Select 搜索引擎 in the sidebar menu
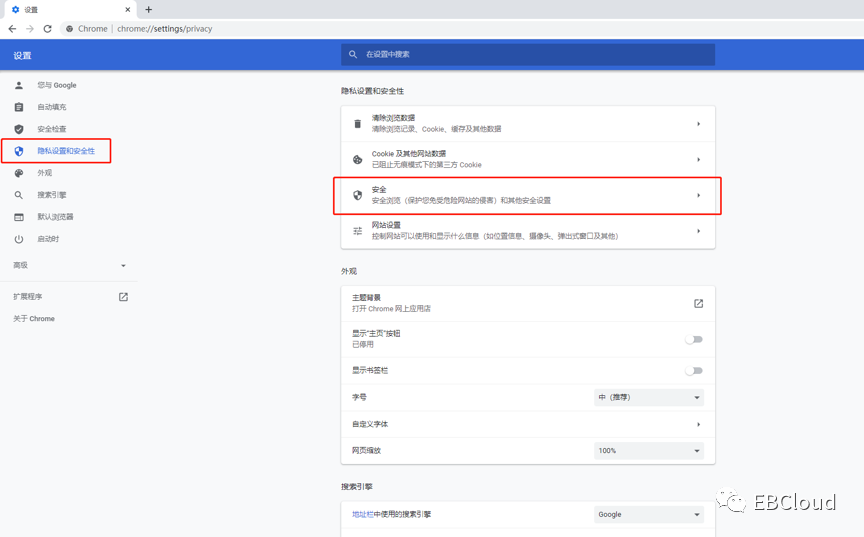 click(52, 195)
